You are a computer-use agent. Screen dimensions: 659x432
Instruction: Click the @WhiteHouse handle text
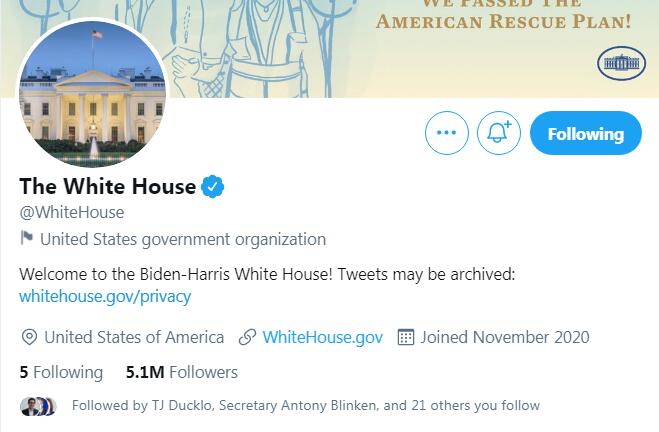72,212
